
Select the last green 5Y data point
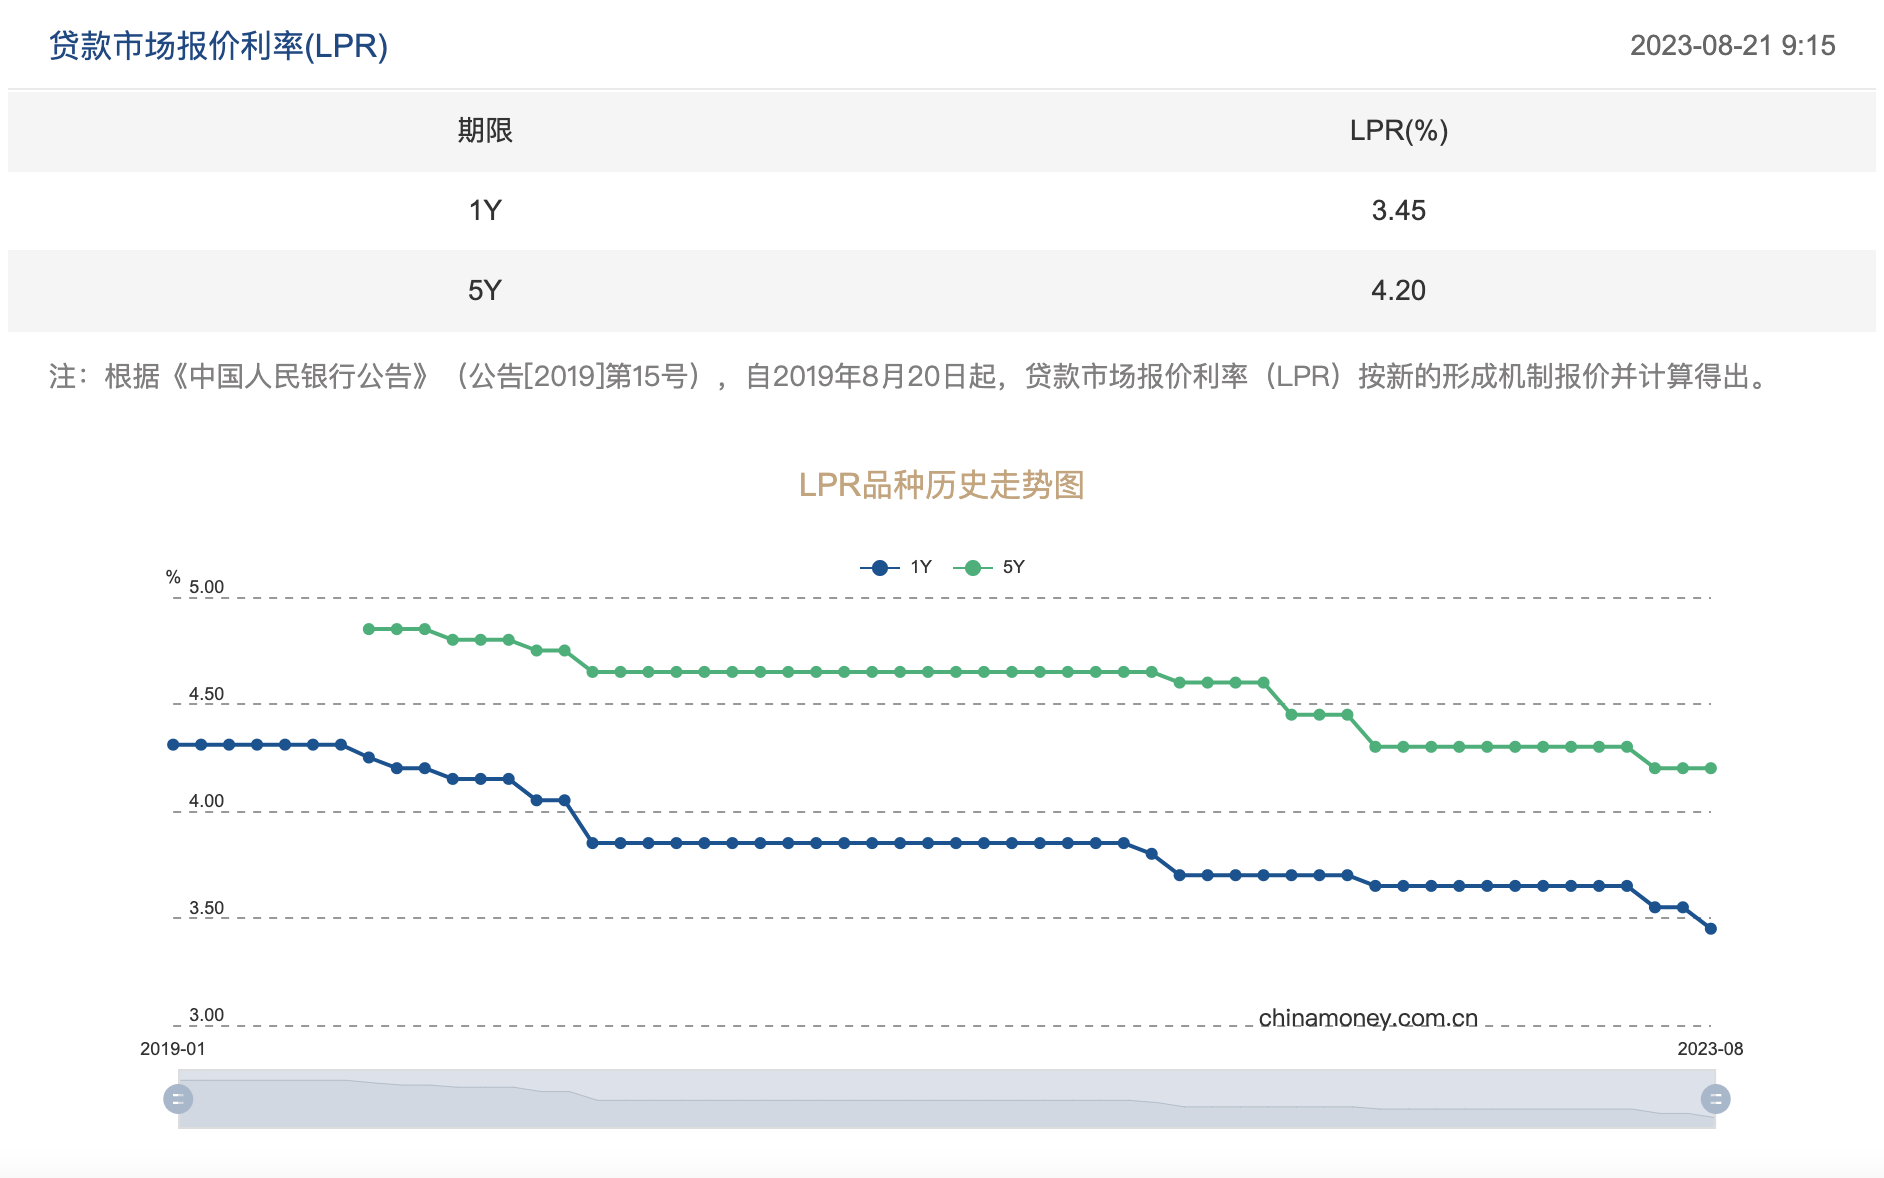click(x=1710, y=768)
